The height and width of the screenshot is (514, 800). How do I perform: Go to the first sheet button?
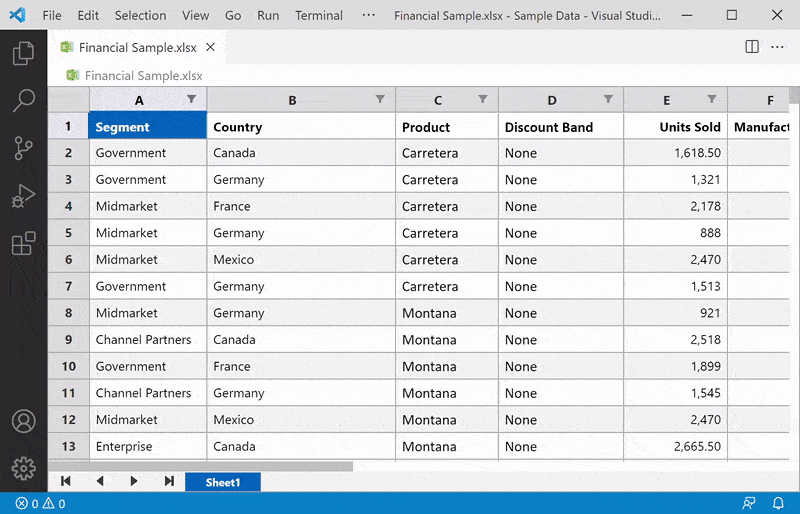pos(66,481)
